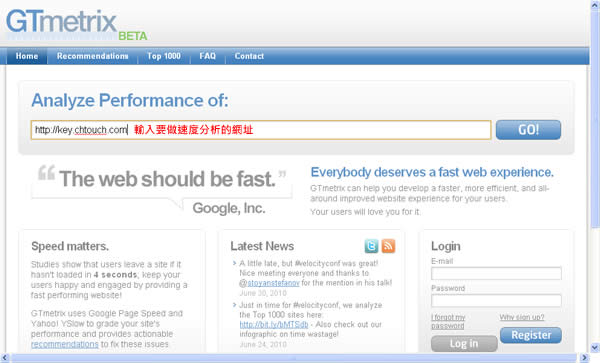The width and height of the screenshot is (600, 363).
Task: Go to the Top 1000 page
Action: click(164, 56)
